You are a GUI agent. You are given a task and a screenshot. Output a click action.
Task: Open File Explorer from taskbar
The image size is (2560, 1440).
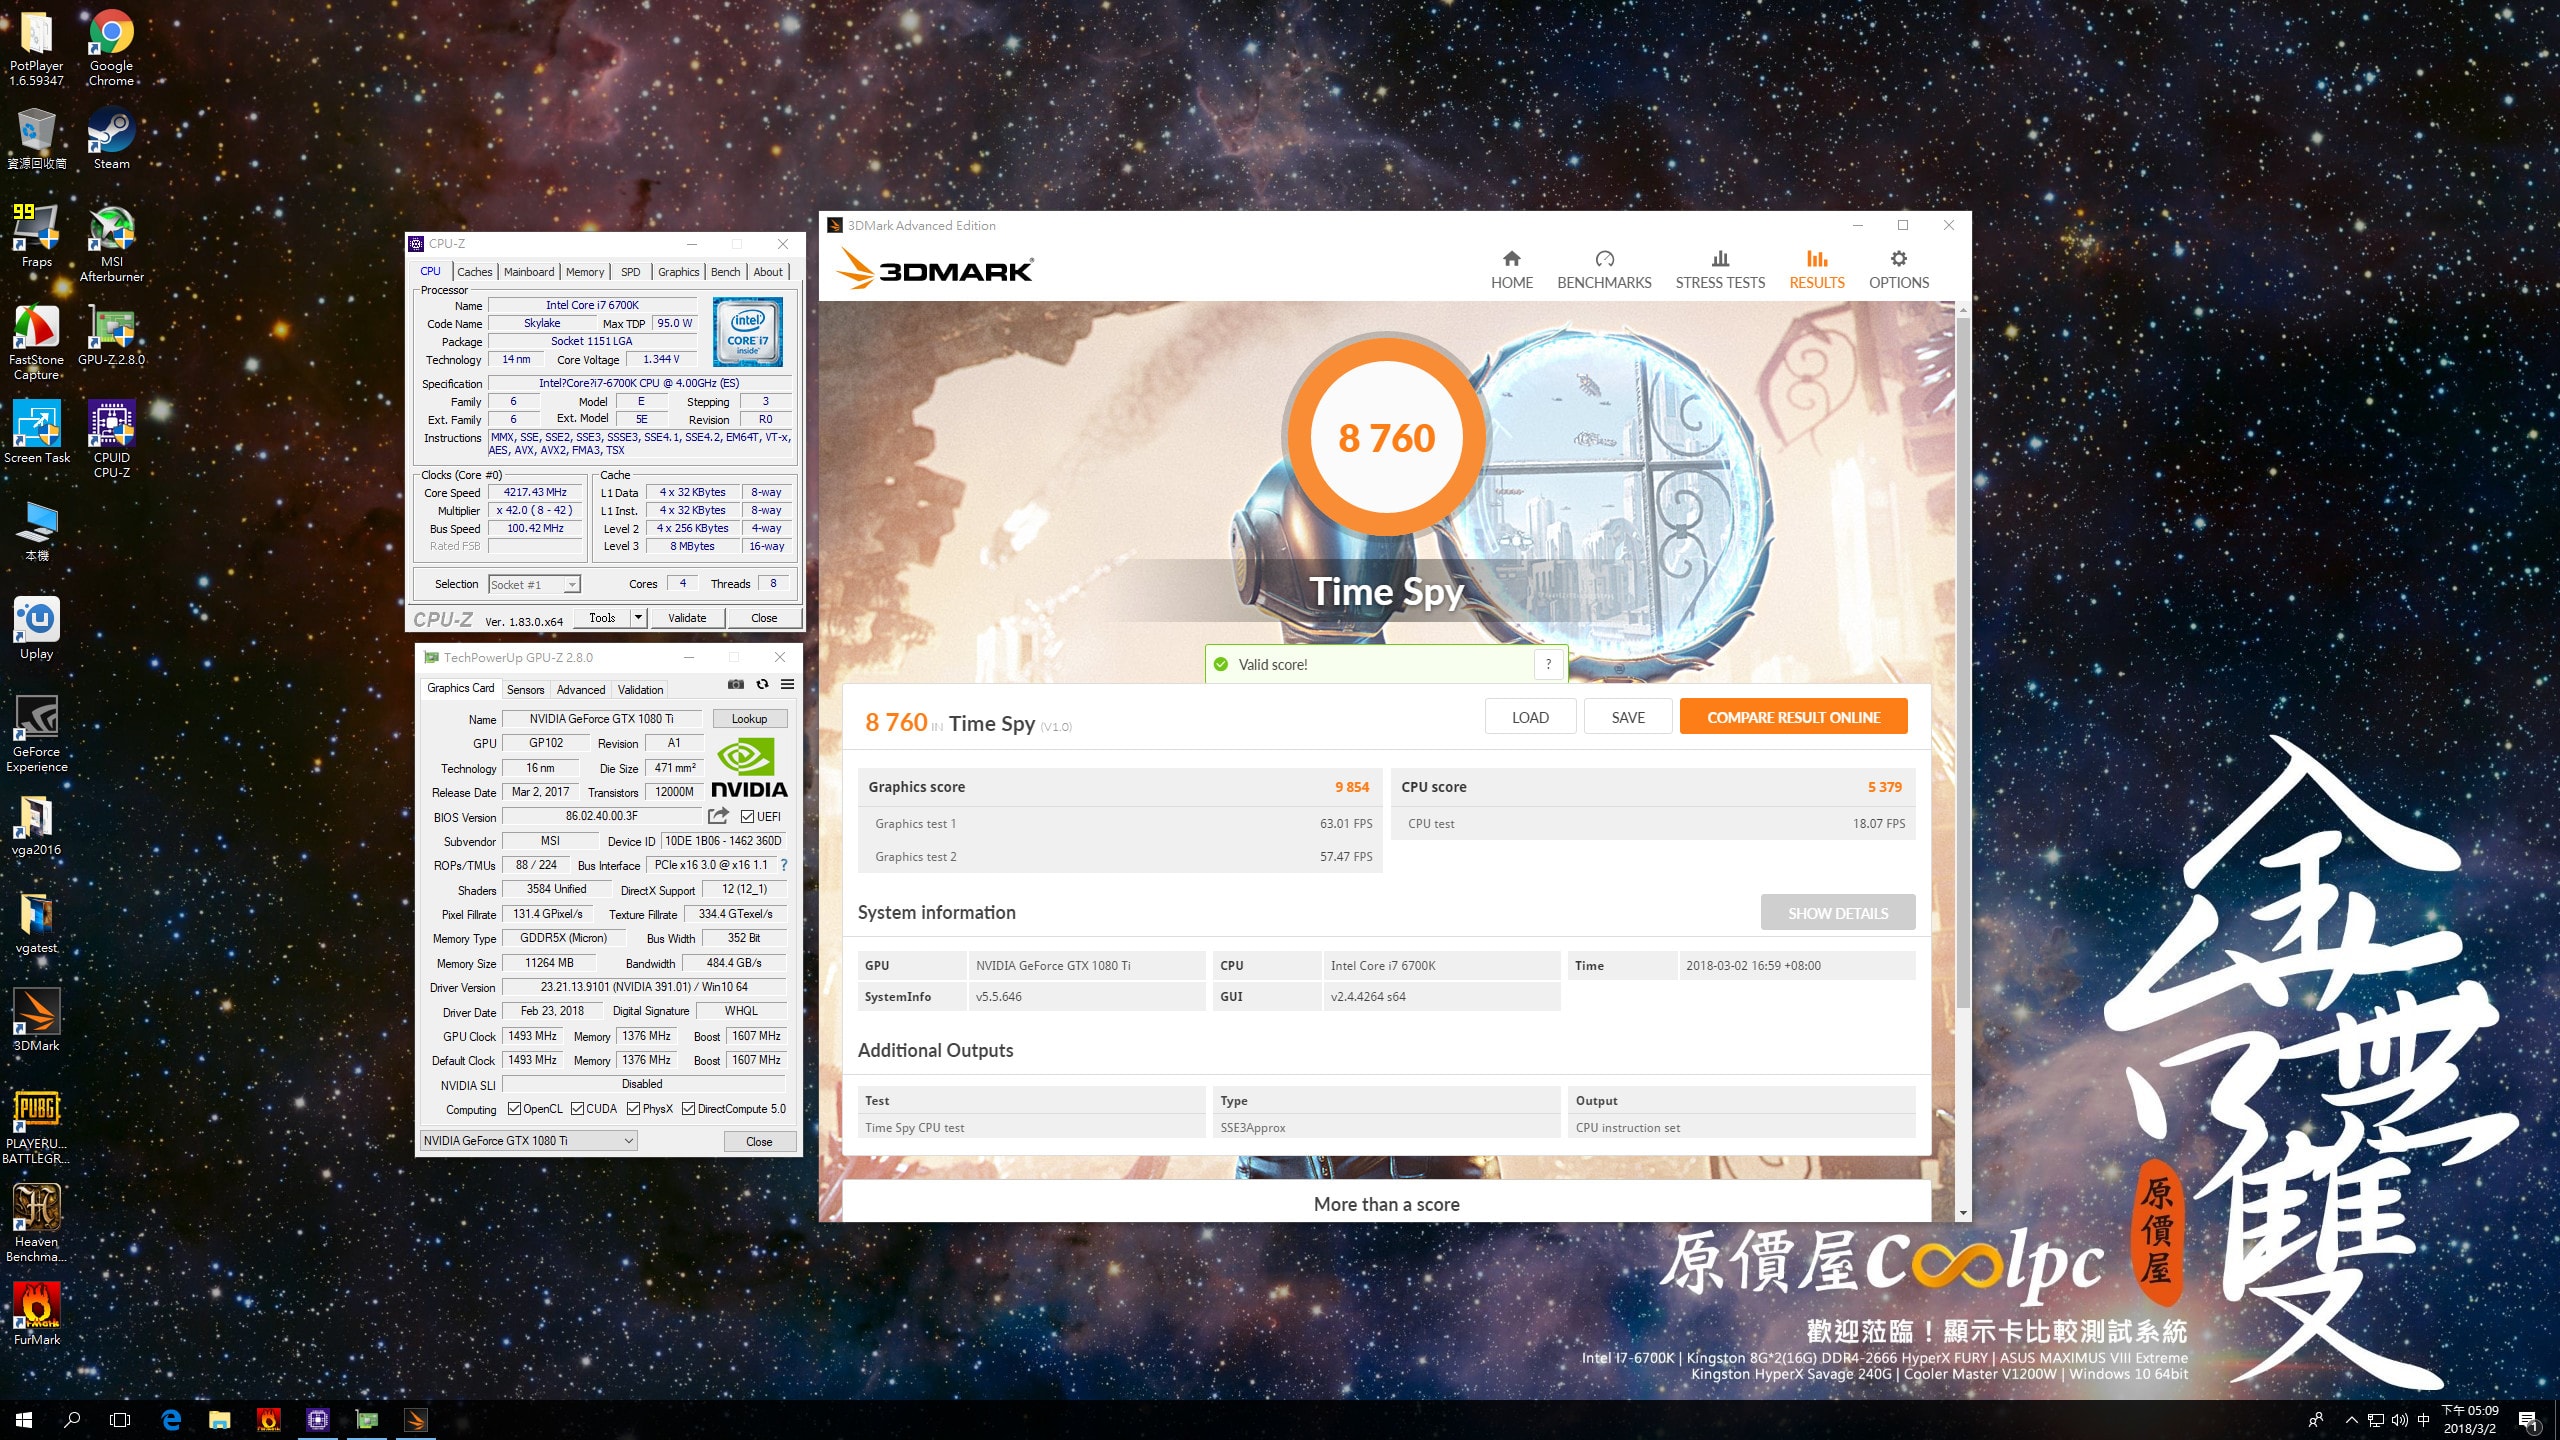click(219, 1420)
